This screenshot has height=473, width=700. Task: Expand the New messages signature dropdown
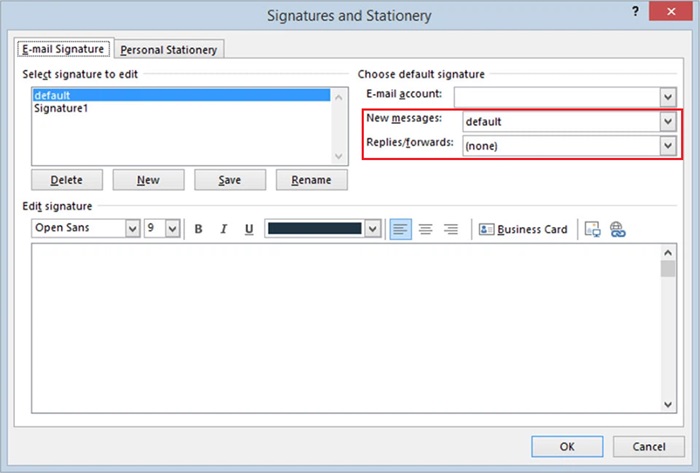pos(668,121)
